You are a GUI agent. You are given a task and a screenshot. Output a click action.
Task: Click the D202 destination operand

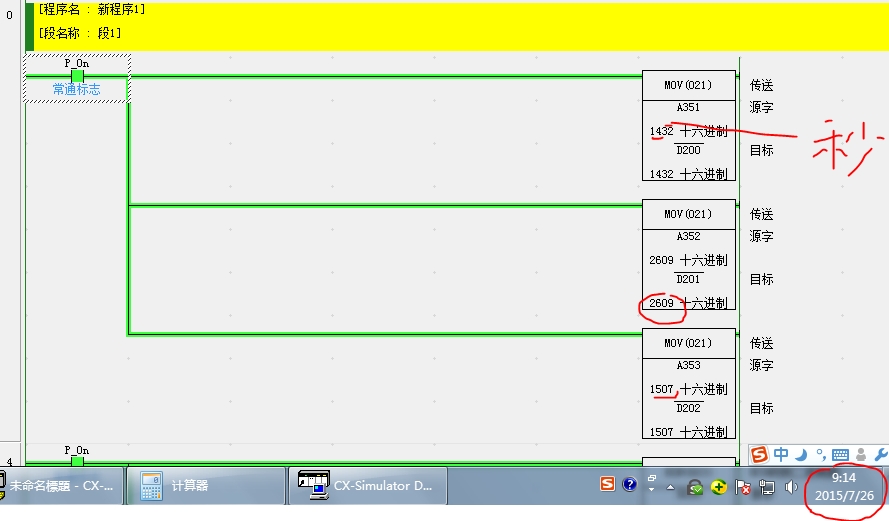pyautogui.click(x=688, y=408)
